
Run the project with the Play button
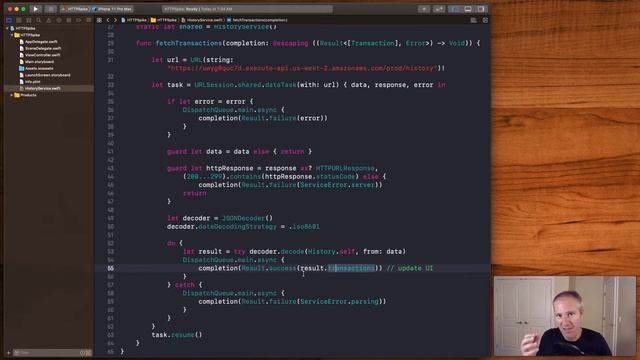pyautogui.click(x=36, y=9)
